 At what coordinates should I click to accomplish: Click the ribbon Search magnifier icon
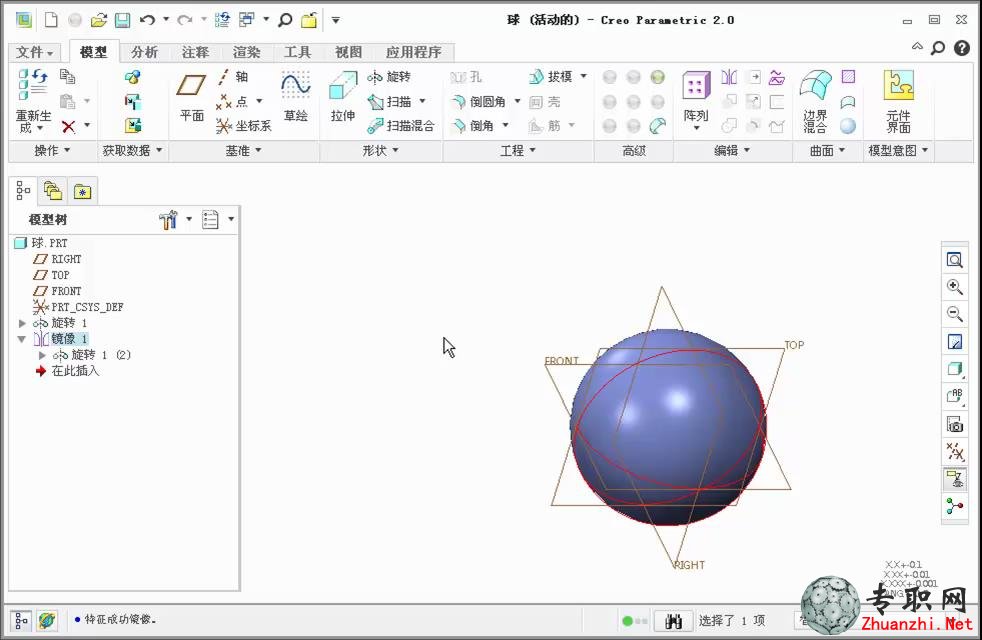pyautogui.click(x=938, y=48)
